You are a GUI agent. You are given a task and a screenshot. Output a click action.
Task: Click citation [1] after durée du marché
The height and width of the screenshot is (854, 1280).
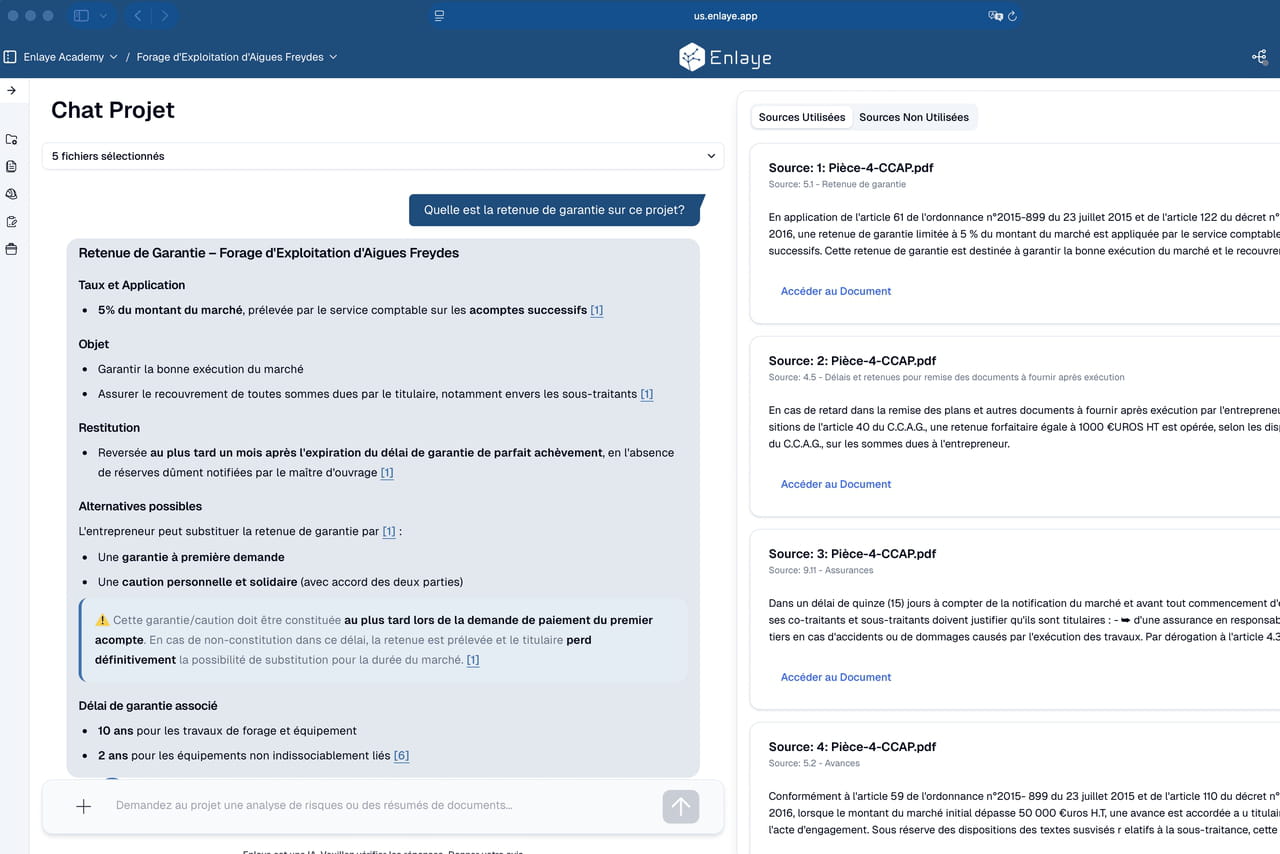[x=473, y=660]
